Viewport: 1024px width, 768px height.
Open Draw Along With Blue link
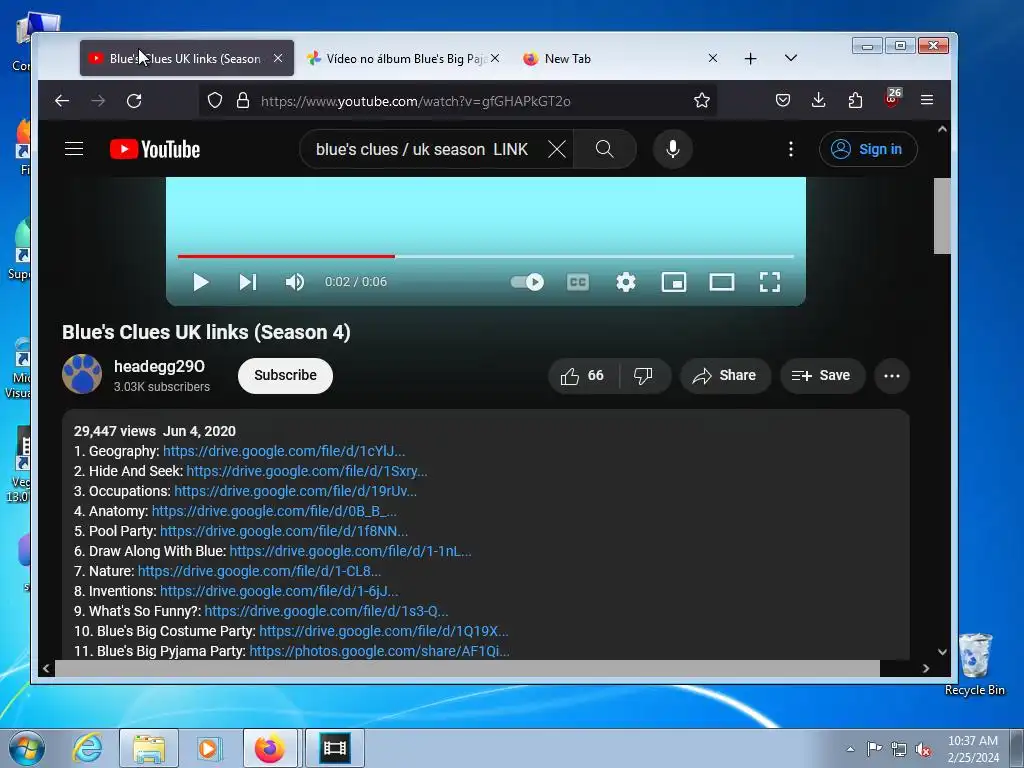coord(350,551)
